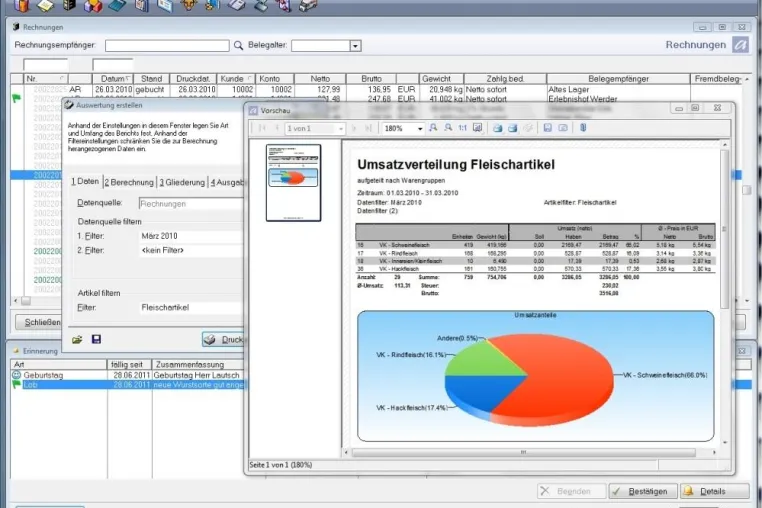Sort by Kunde column header
The width and height of the screenshot is (762, 508).
click(236, 79)
